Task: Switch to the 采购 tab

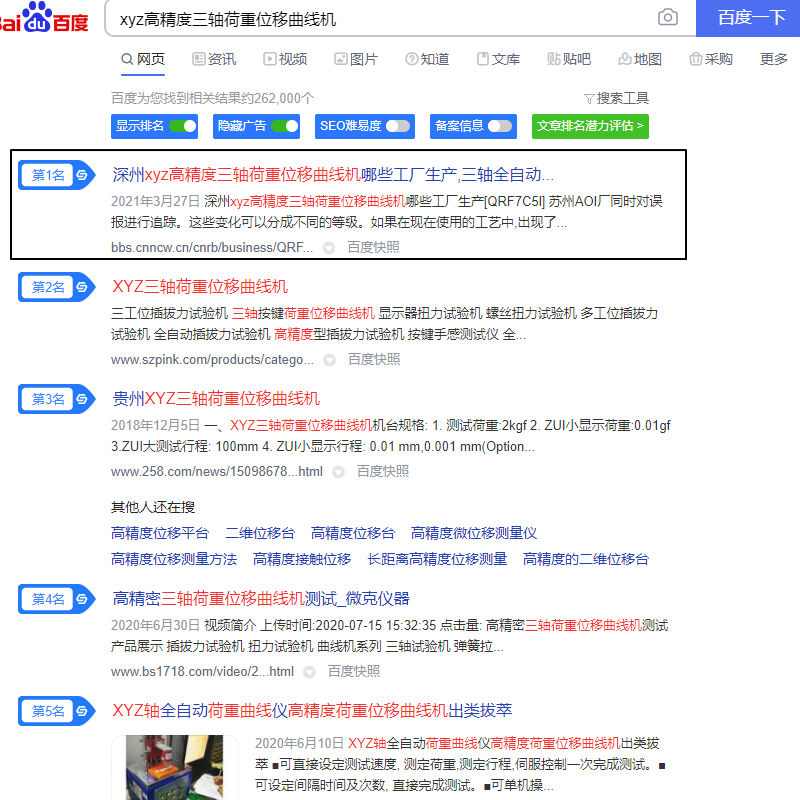Action: click(711, 59)
